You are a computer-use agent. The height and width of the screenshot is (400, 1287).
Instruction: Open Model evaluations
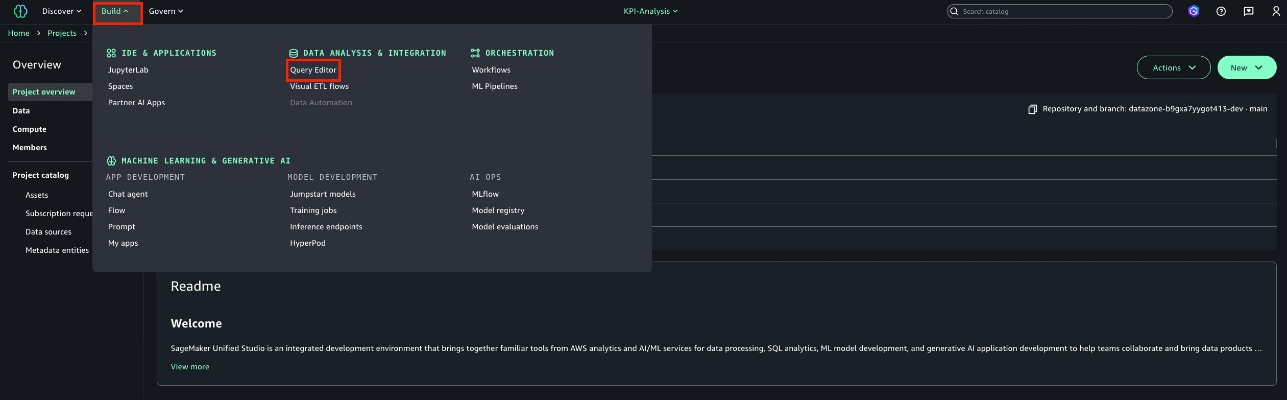pyautogui.click(x=505, y=226)
